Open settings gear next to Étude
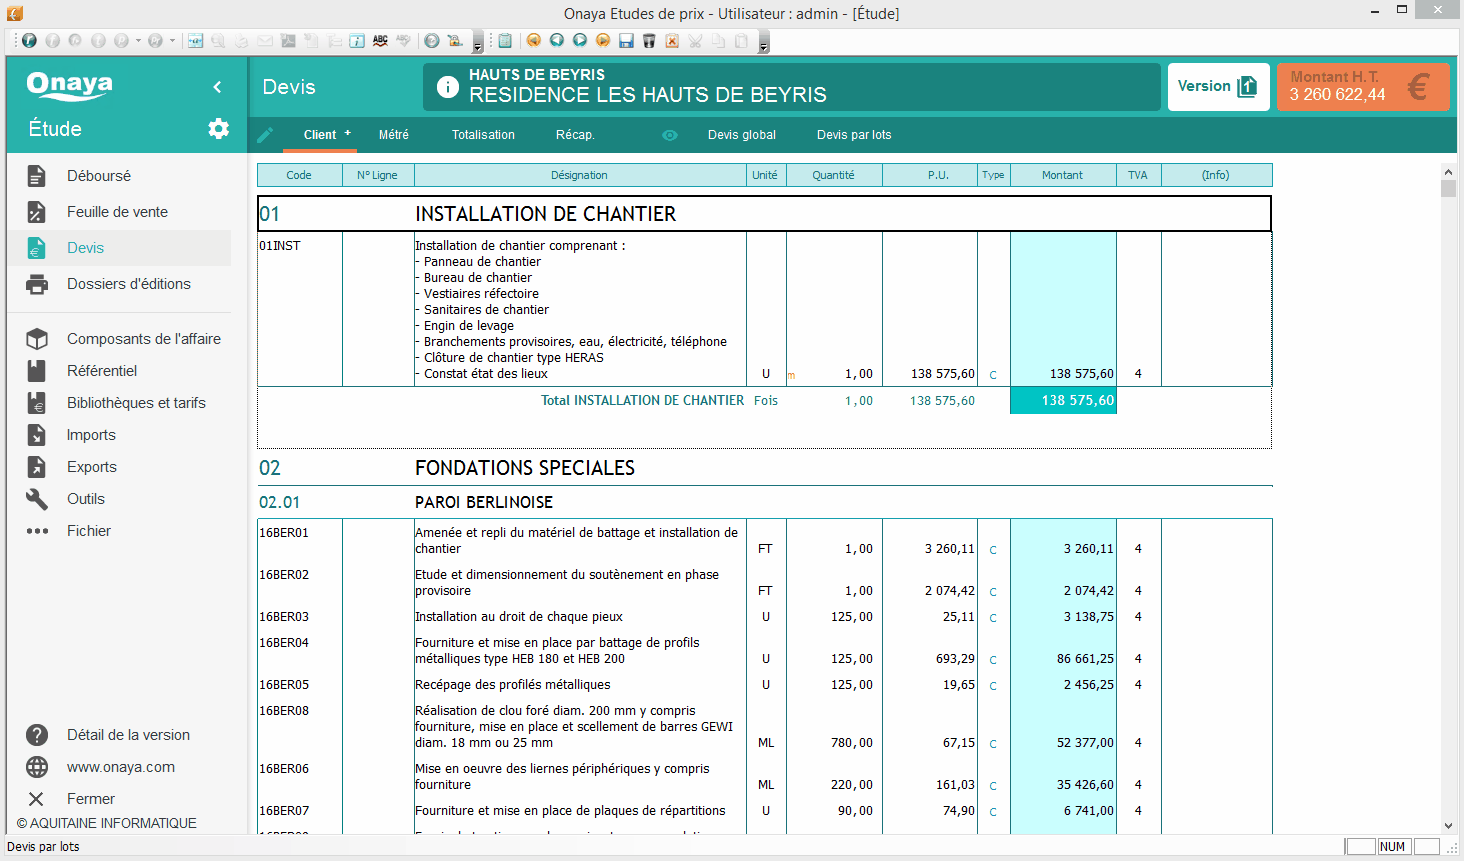This screenshot has width=1464, height=861. [x=218, y=128]
